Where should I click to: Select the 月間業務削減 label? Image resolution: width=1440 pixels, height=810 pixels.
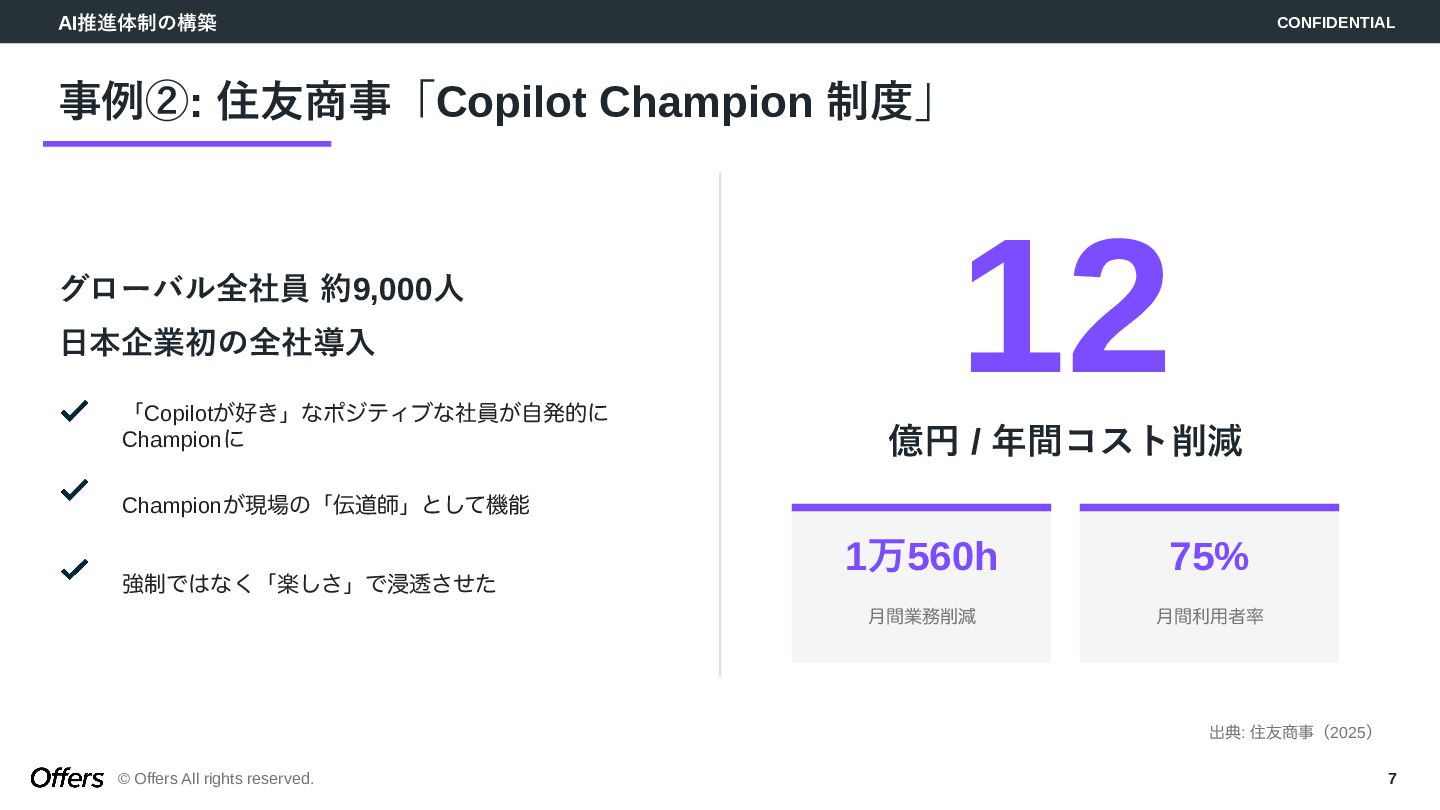(x=921, y=616)
